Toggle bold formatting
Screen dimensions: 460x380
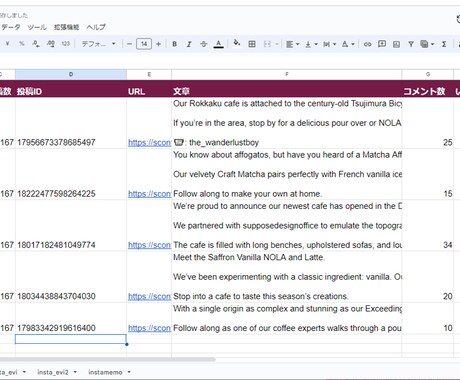(174, 44)
